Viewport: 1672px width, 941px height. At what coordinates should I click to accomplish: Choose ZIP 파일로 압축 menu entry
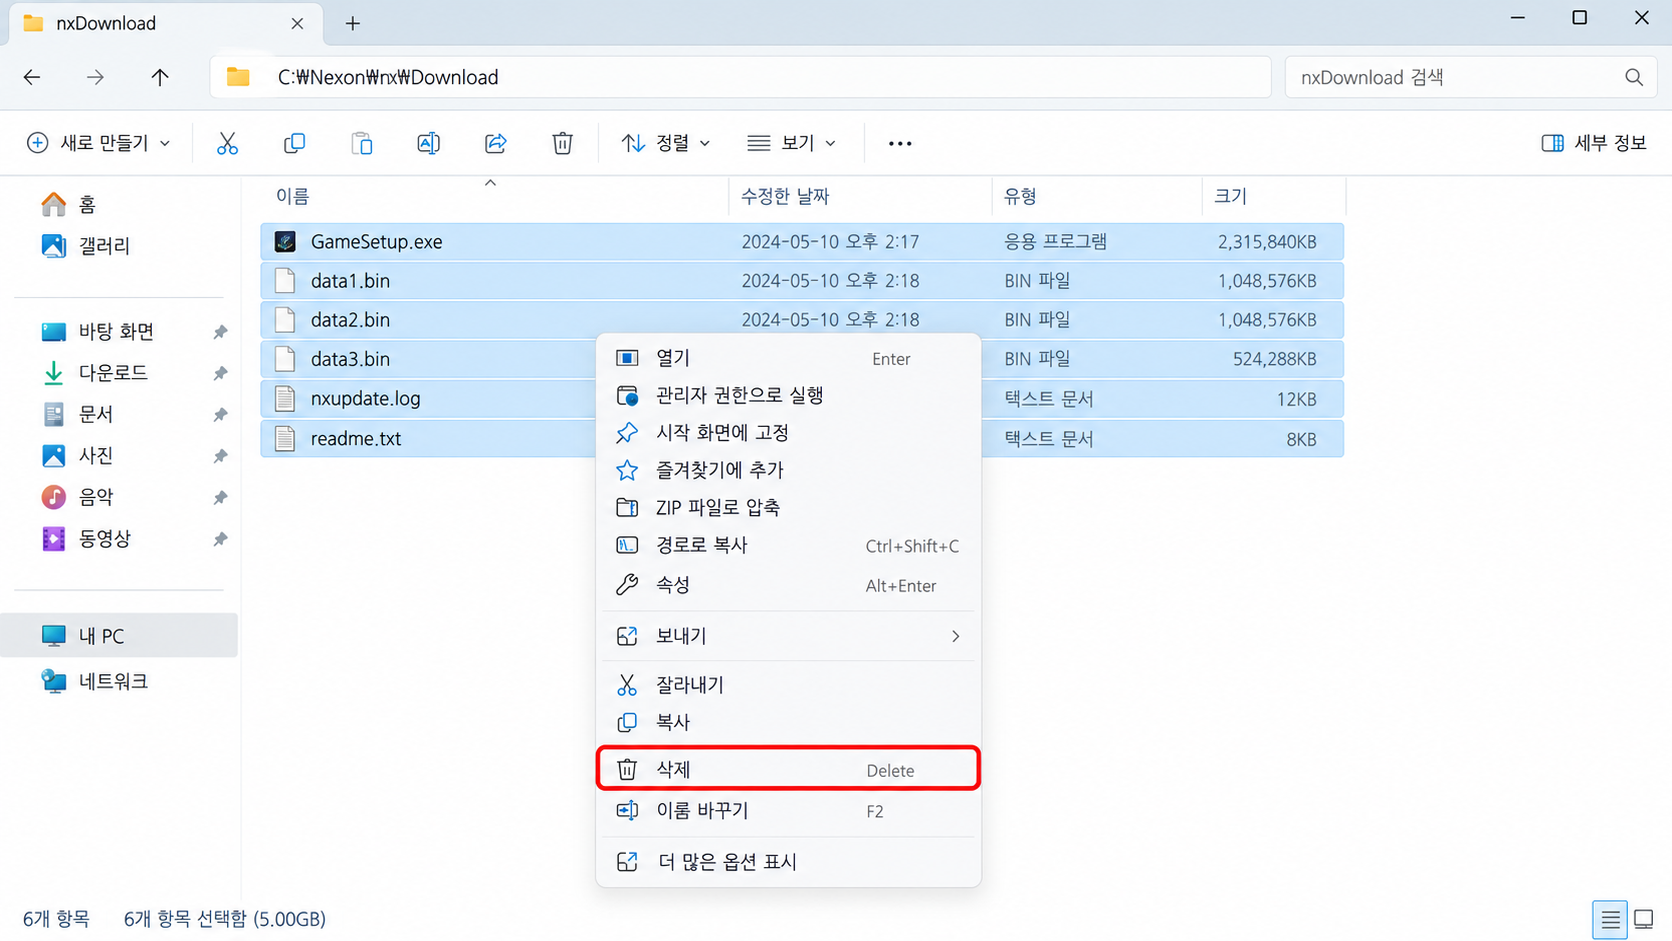pos(788,507)
